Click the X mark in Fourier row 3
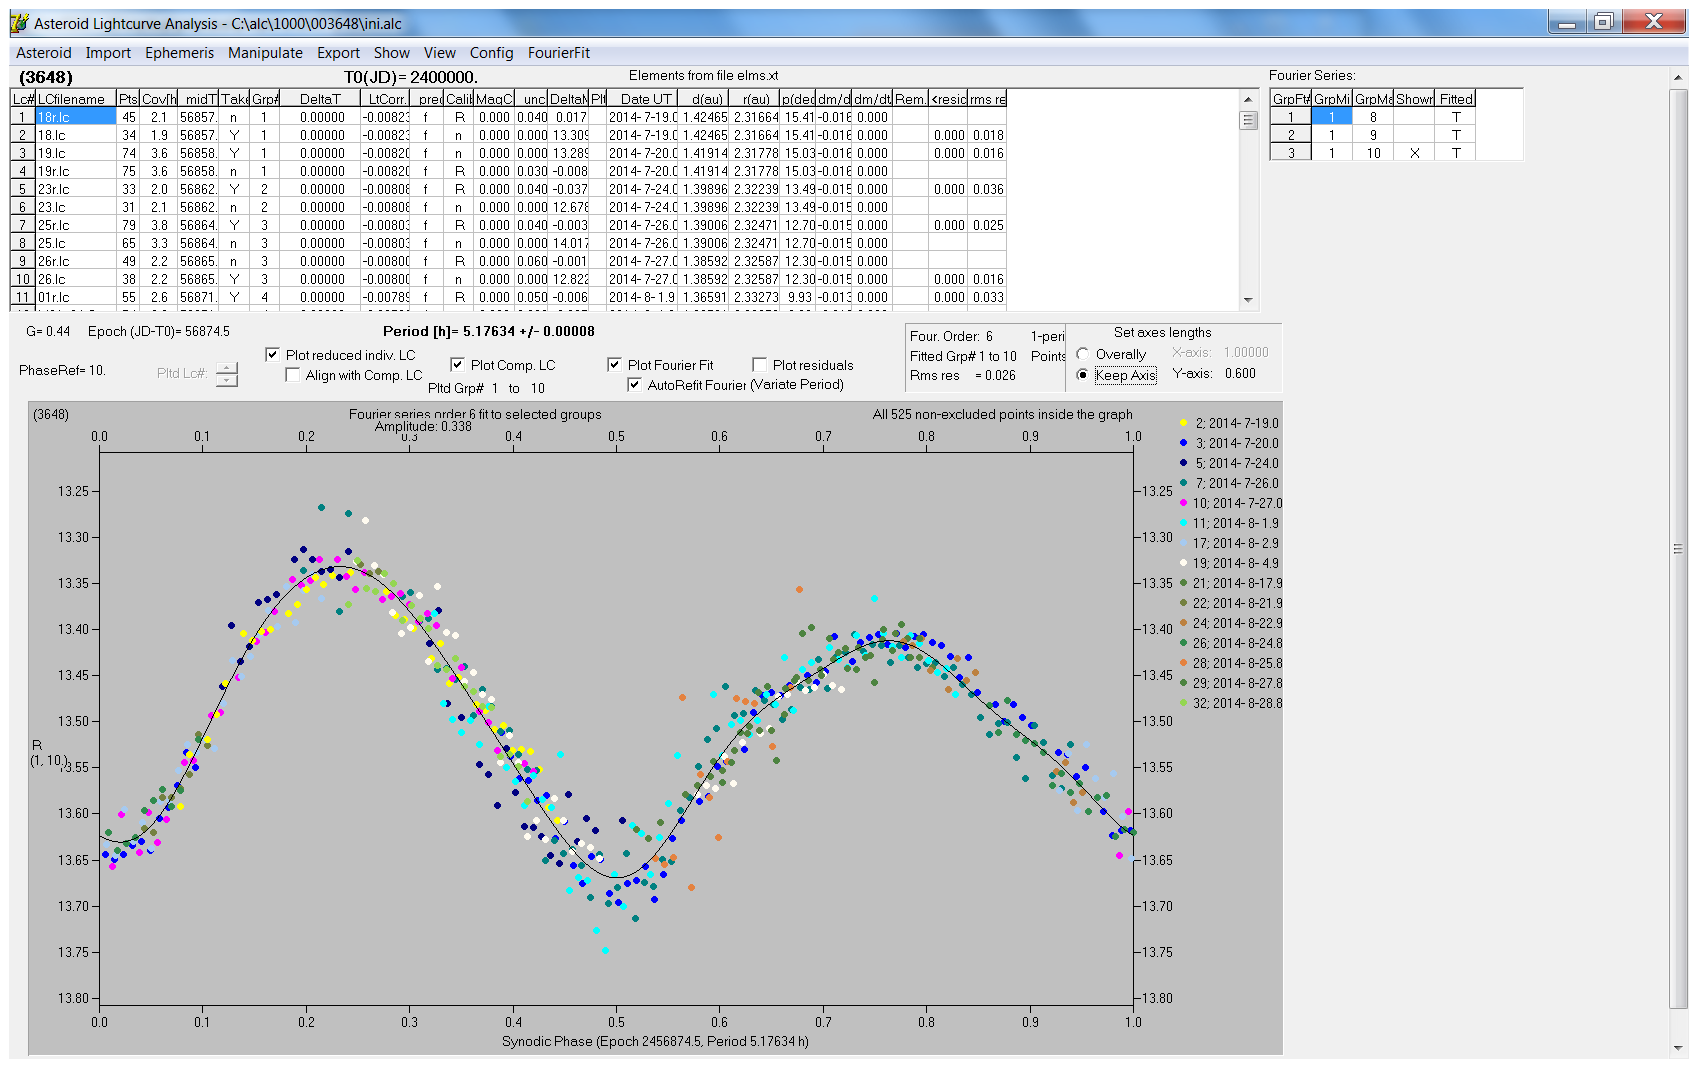 point(1415,153)
